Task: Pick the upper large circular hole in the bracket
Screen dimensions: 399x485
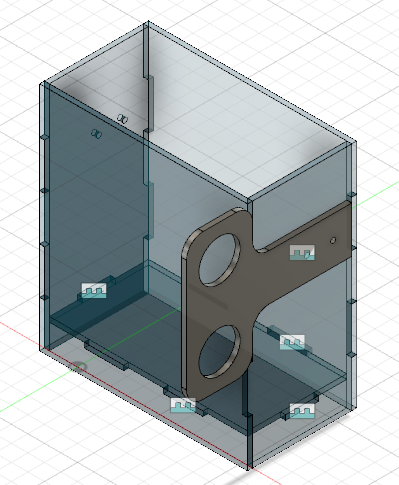Action: coord(219,260)
